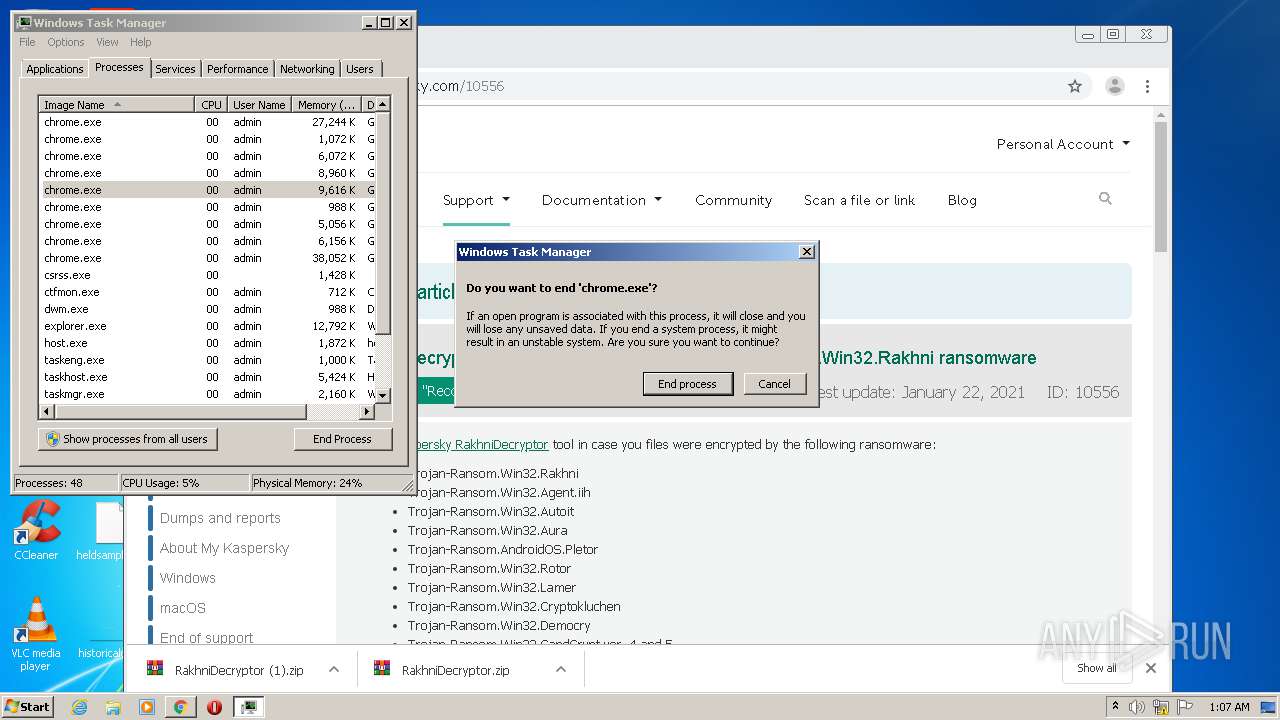Open Scan a file or link
The height and width of the screenshot is (720, 1280).
pyautogui.click(x=859, y=200)
